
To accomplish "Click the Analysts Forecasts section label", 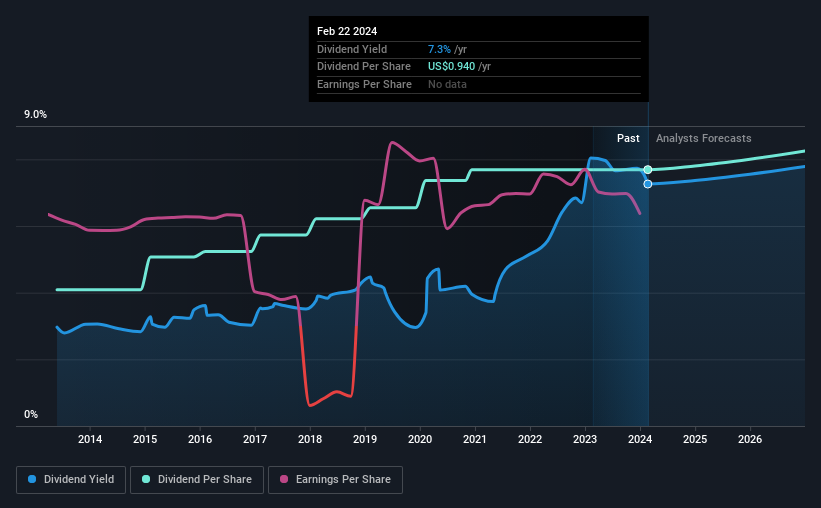I will pyautogui.click(x=703, y=139).
